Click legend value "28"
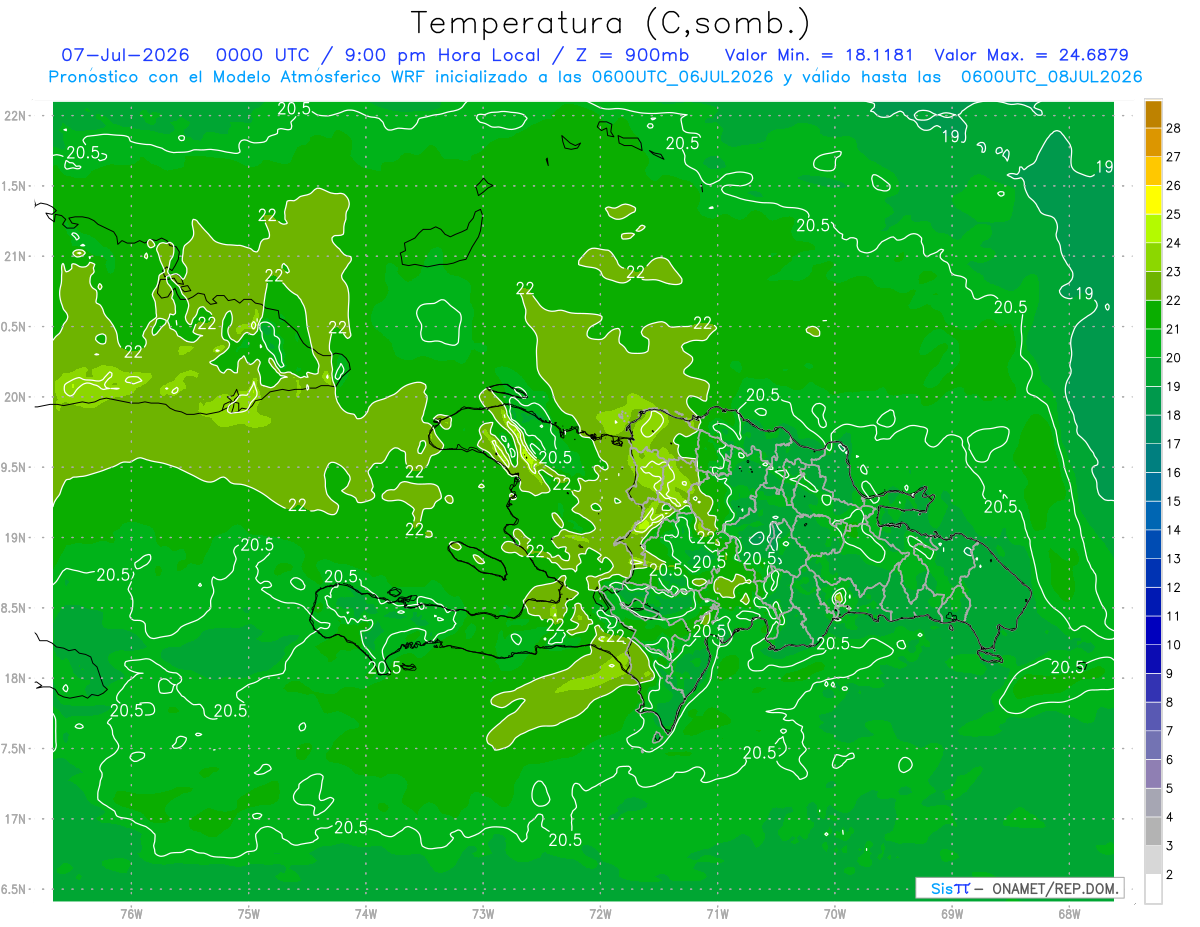The image size is (1200, 927). (1174, 128)
